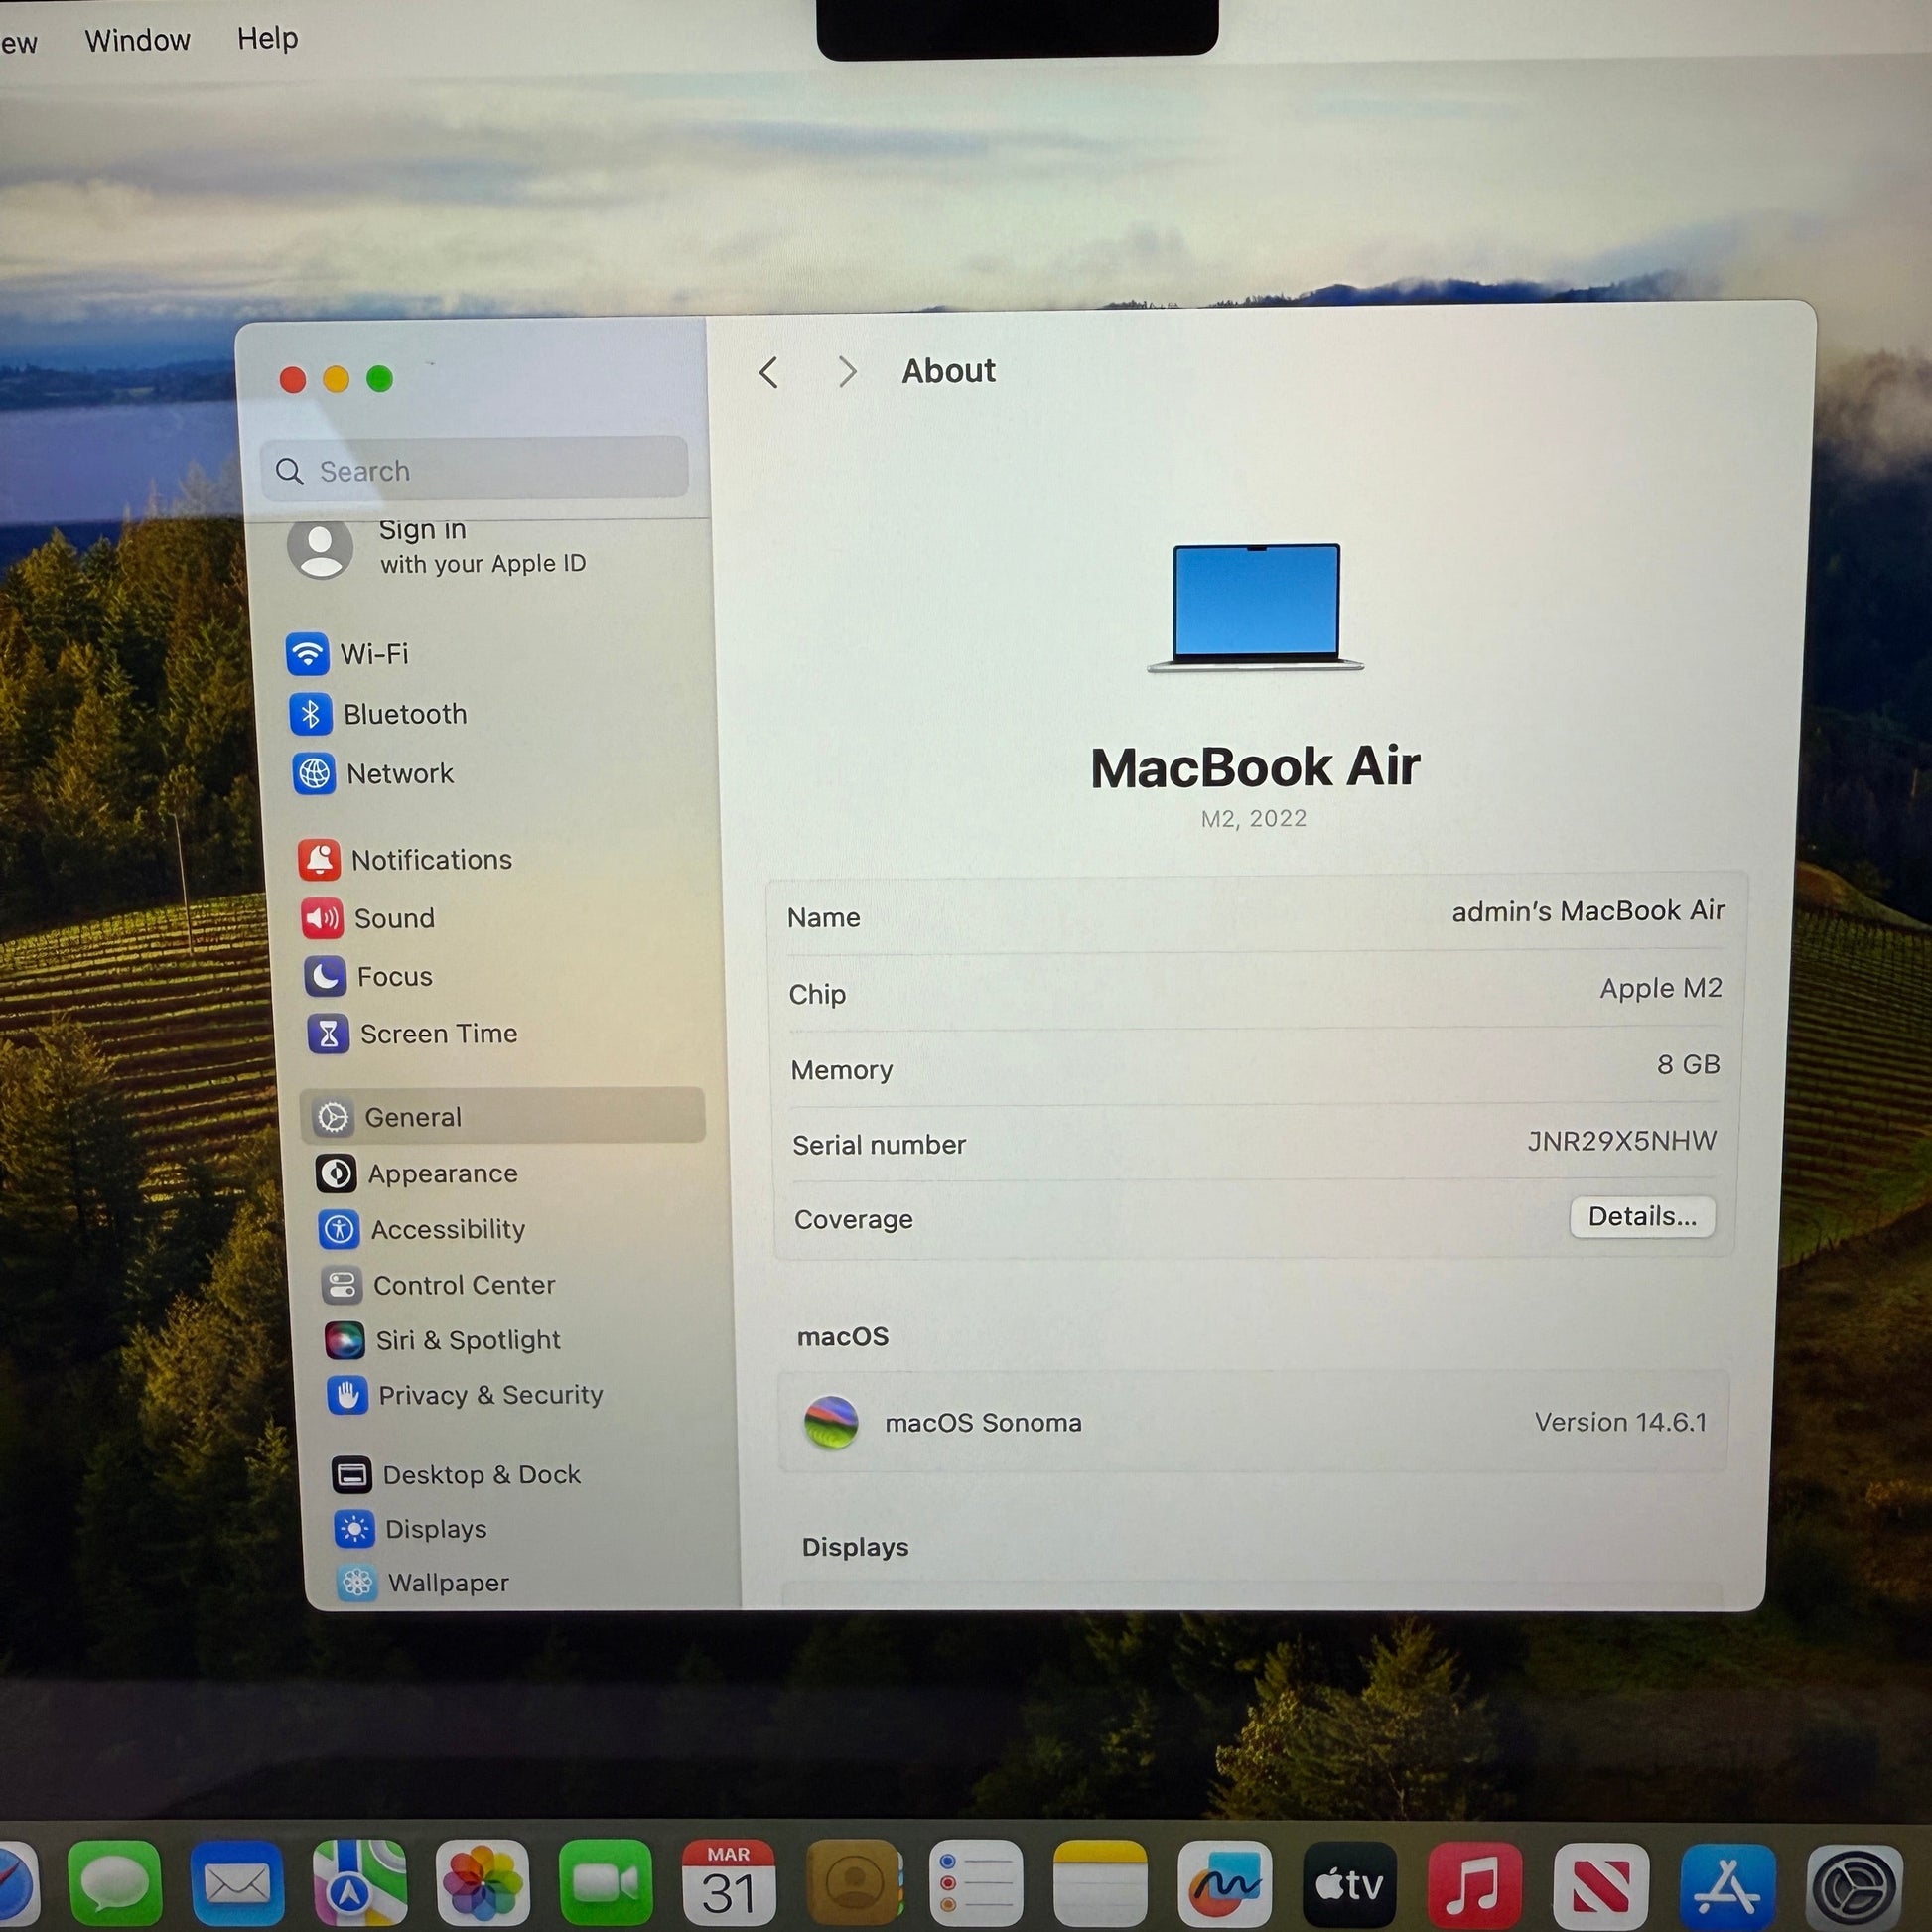Screen dimensions: 1932x1932
Task: Select General in the sidebar
Action: click(x=503, y=1116)
